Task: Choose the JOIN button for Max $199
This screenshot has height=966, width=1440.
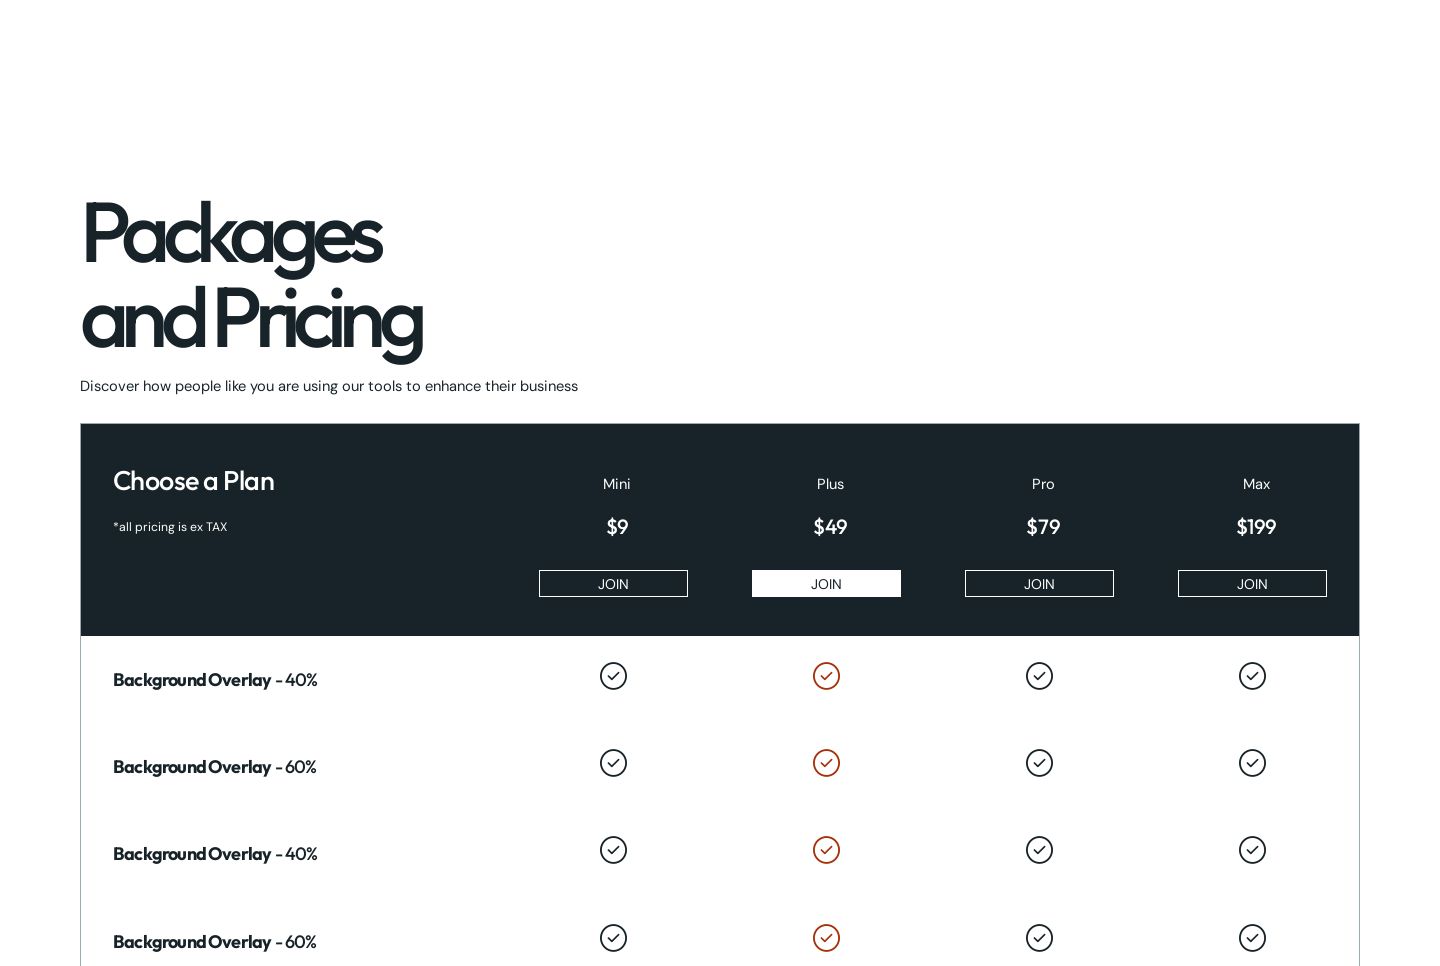Action: coord(1252,584)
